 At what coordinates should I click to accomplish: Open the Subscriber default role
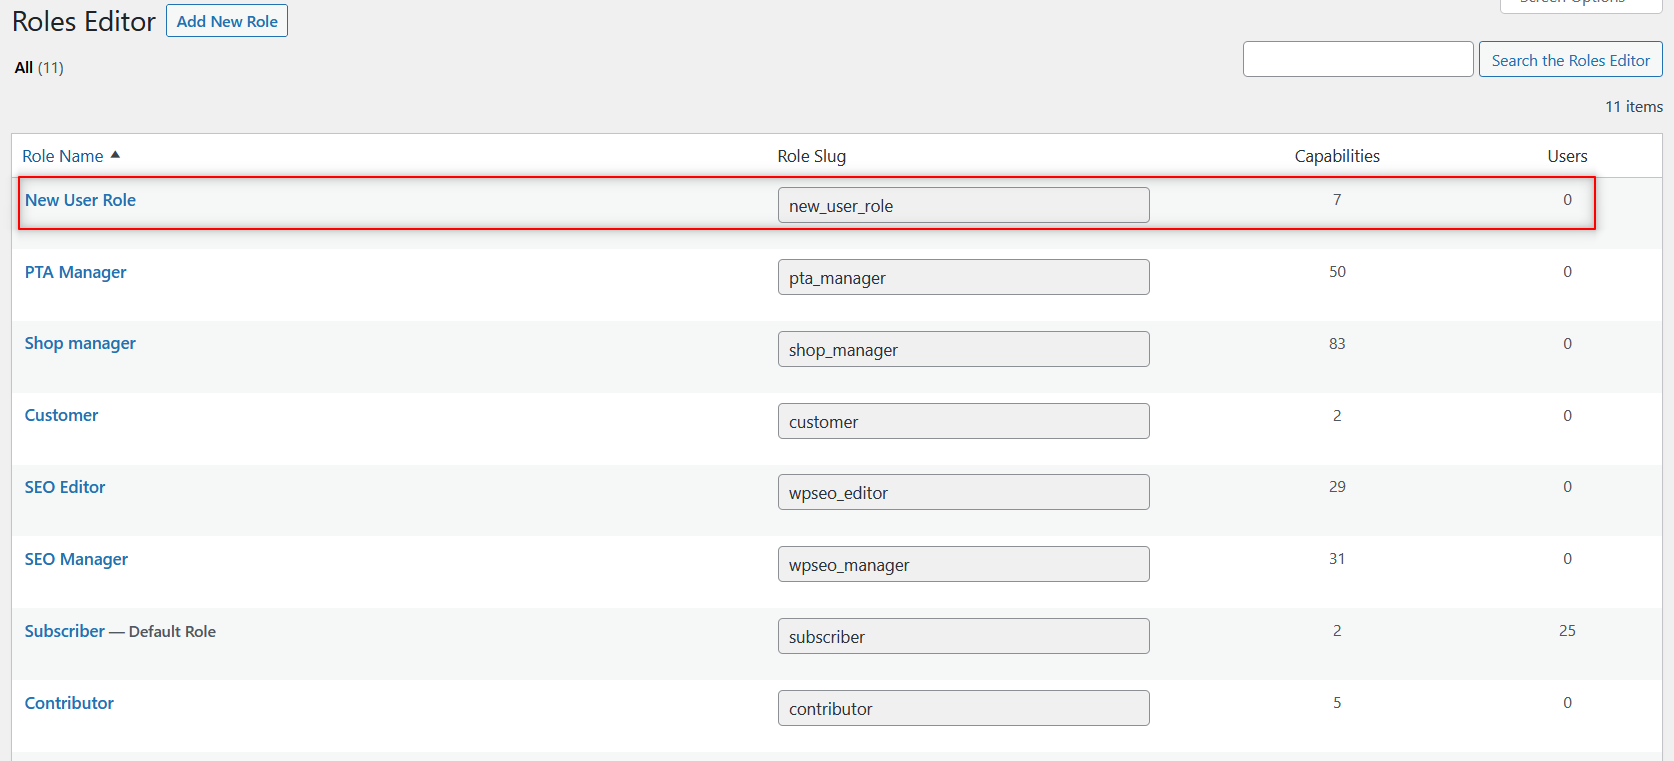click(x=65, y=631)
